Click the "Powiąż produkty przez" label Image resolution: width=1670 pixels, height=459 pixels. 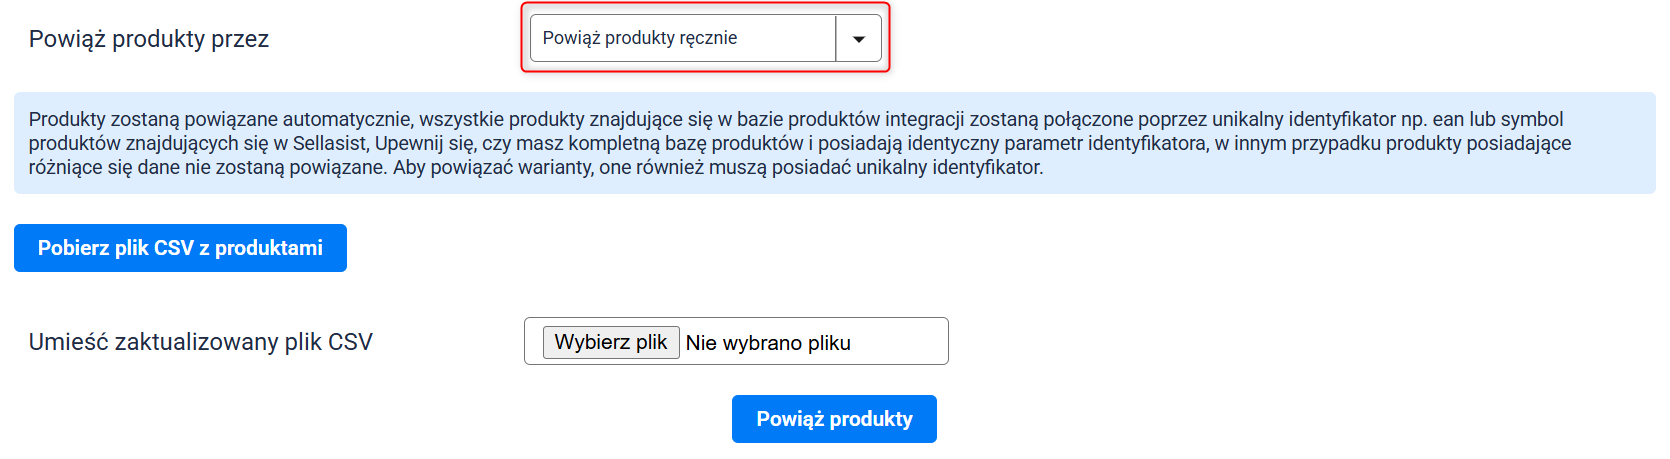pos(149,39)
